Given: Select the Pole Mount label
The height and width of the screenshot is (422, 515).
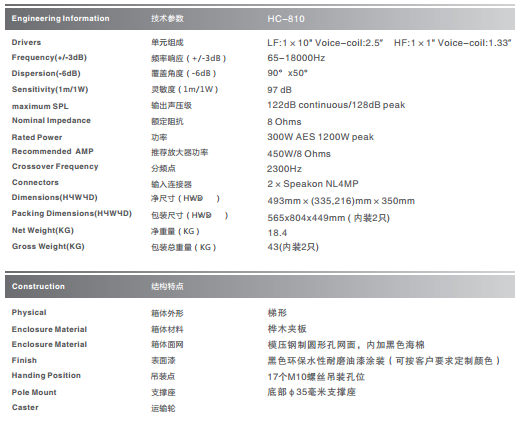Looking at the screenshot, I should click(x=34, y=392).
